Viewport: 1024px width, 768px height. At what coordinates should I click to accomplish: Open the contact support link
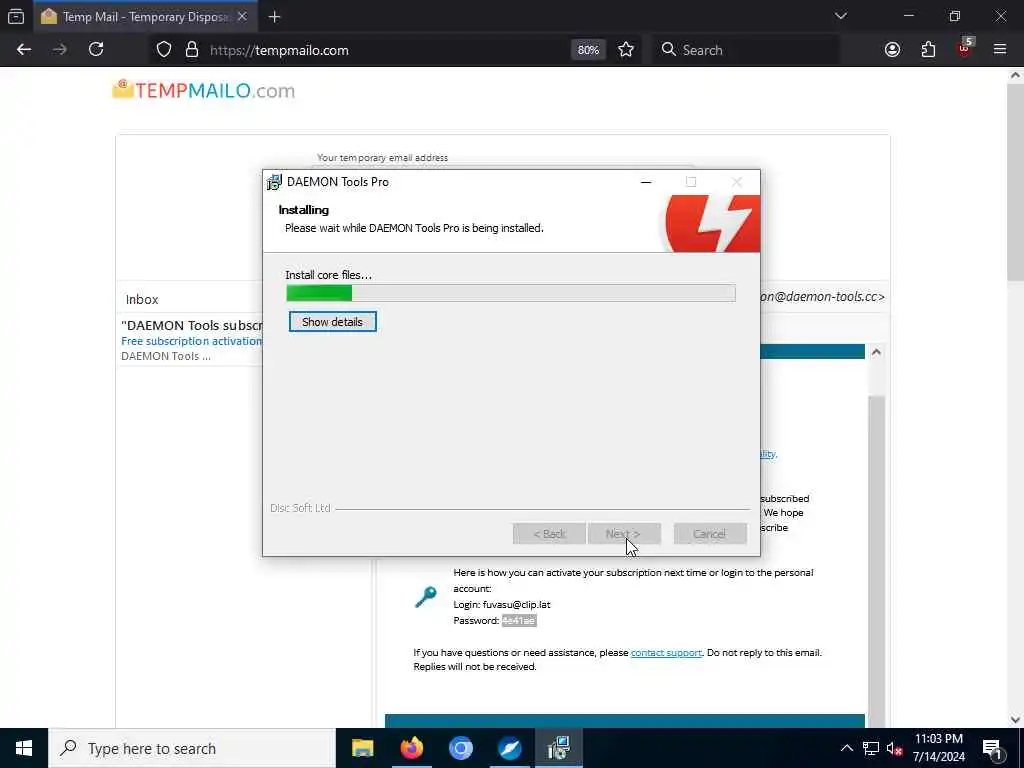point(666,652)
